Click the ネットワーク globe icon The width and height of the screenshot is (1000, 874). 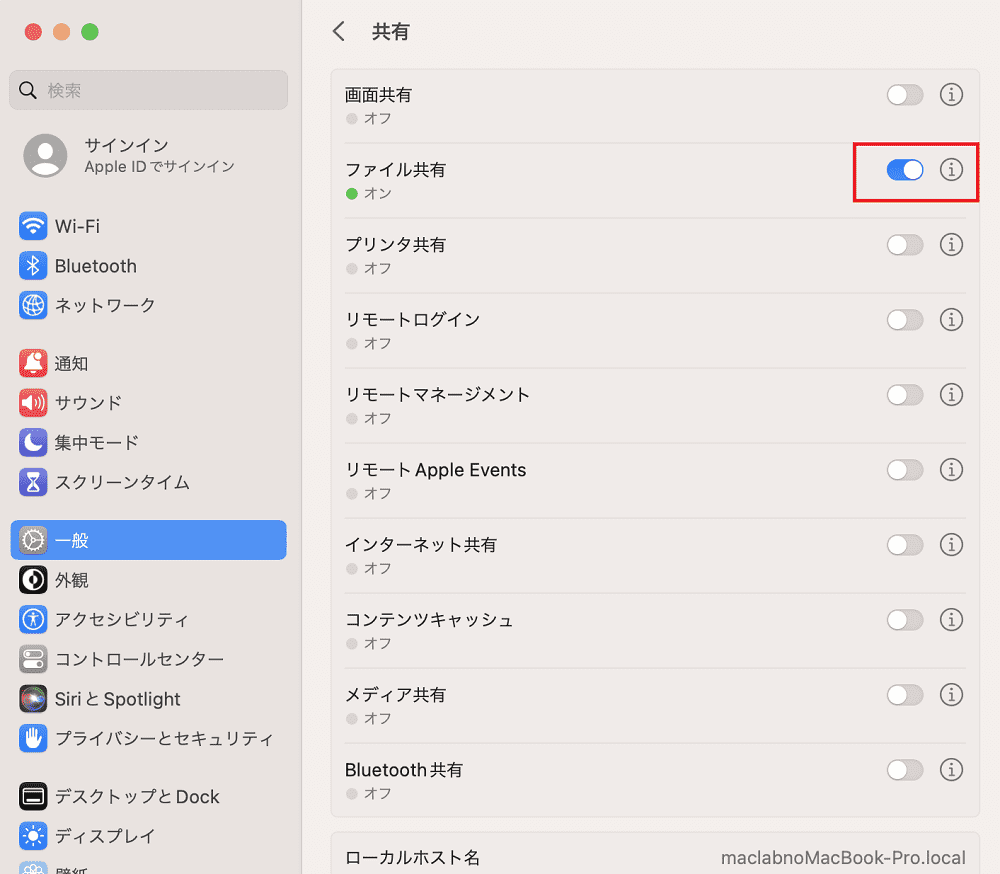click(x=33, y=306)
